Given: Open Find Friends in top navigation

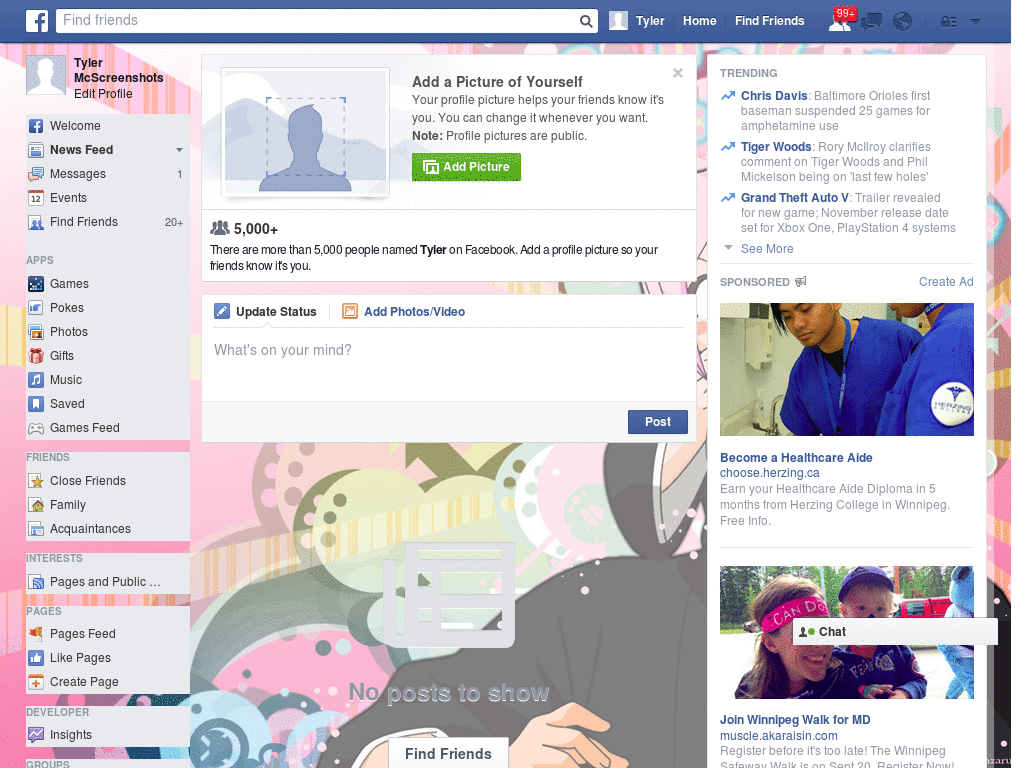Looking at the screenshot, I should tap(769, 21).
